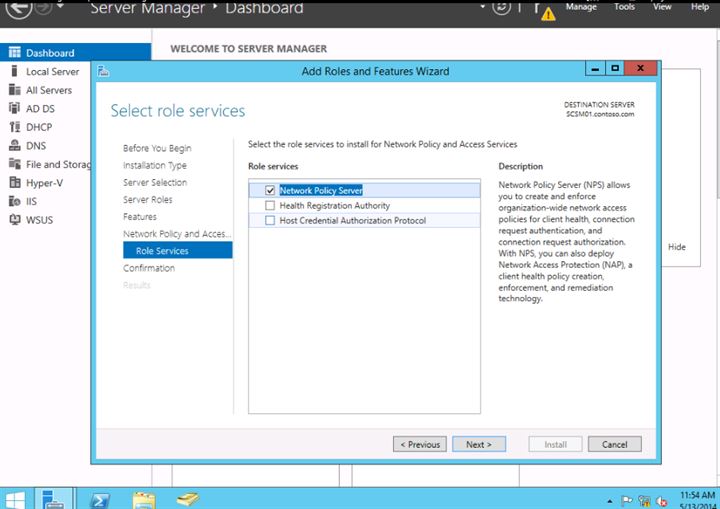
Task: Click Action Center flag in tray
Action: (626, 501)
